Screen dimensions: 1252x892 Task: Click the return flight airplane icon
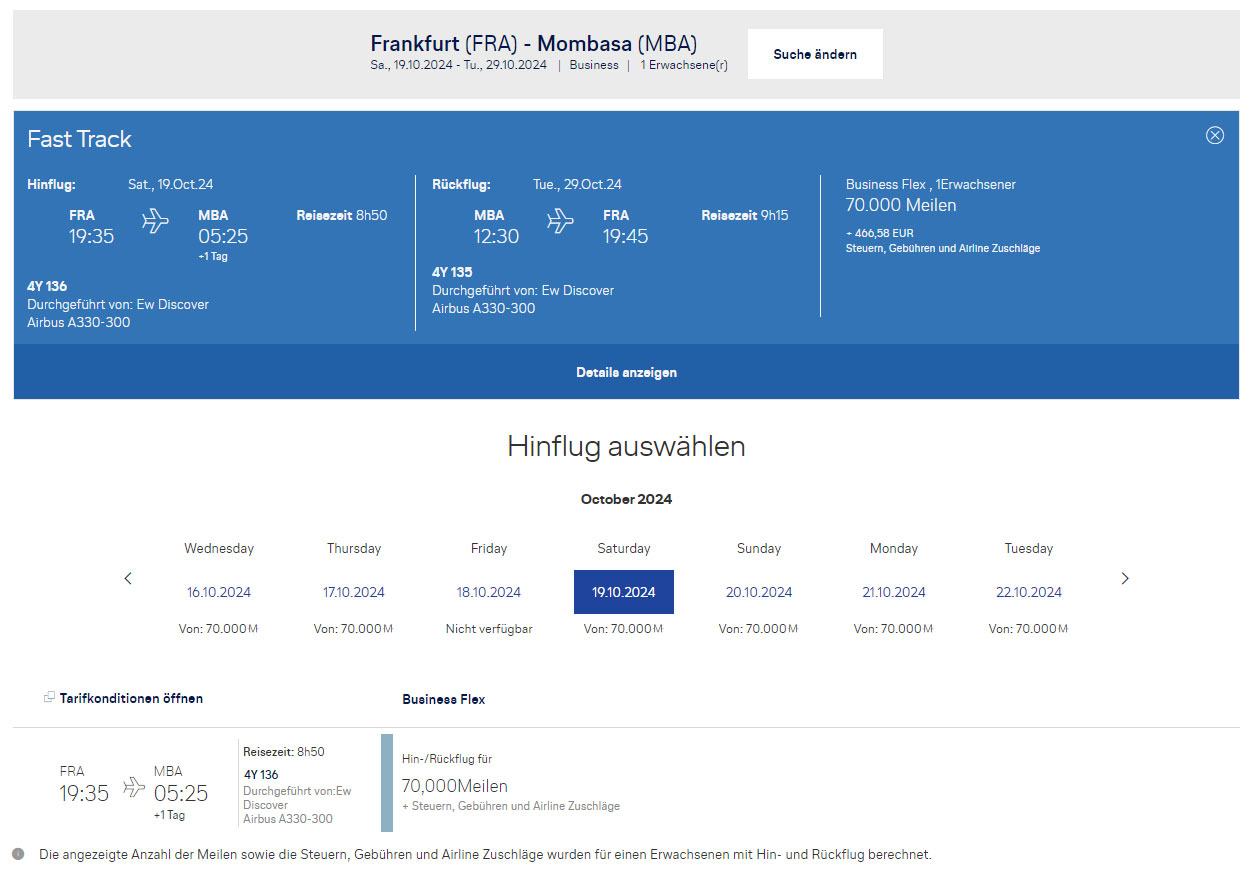tap(560, 221)
